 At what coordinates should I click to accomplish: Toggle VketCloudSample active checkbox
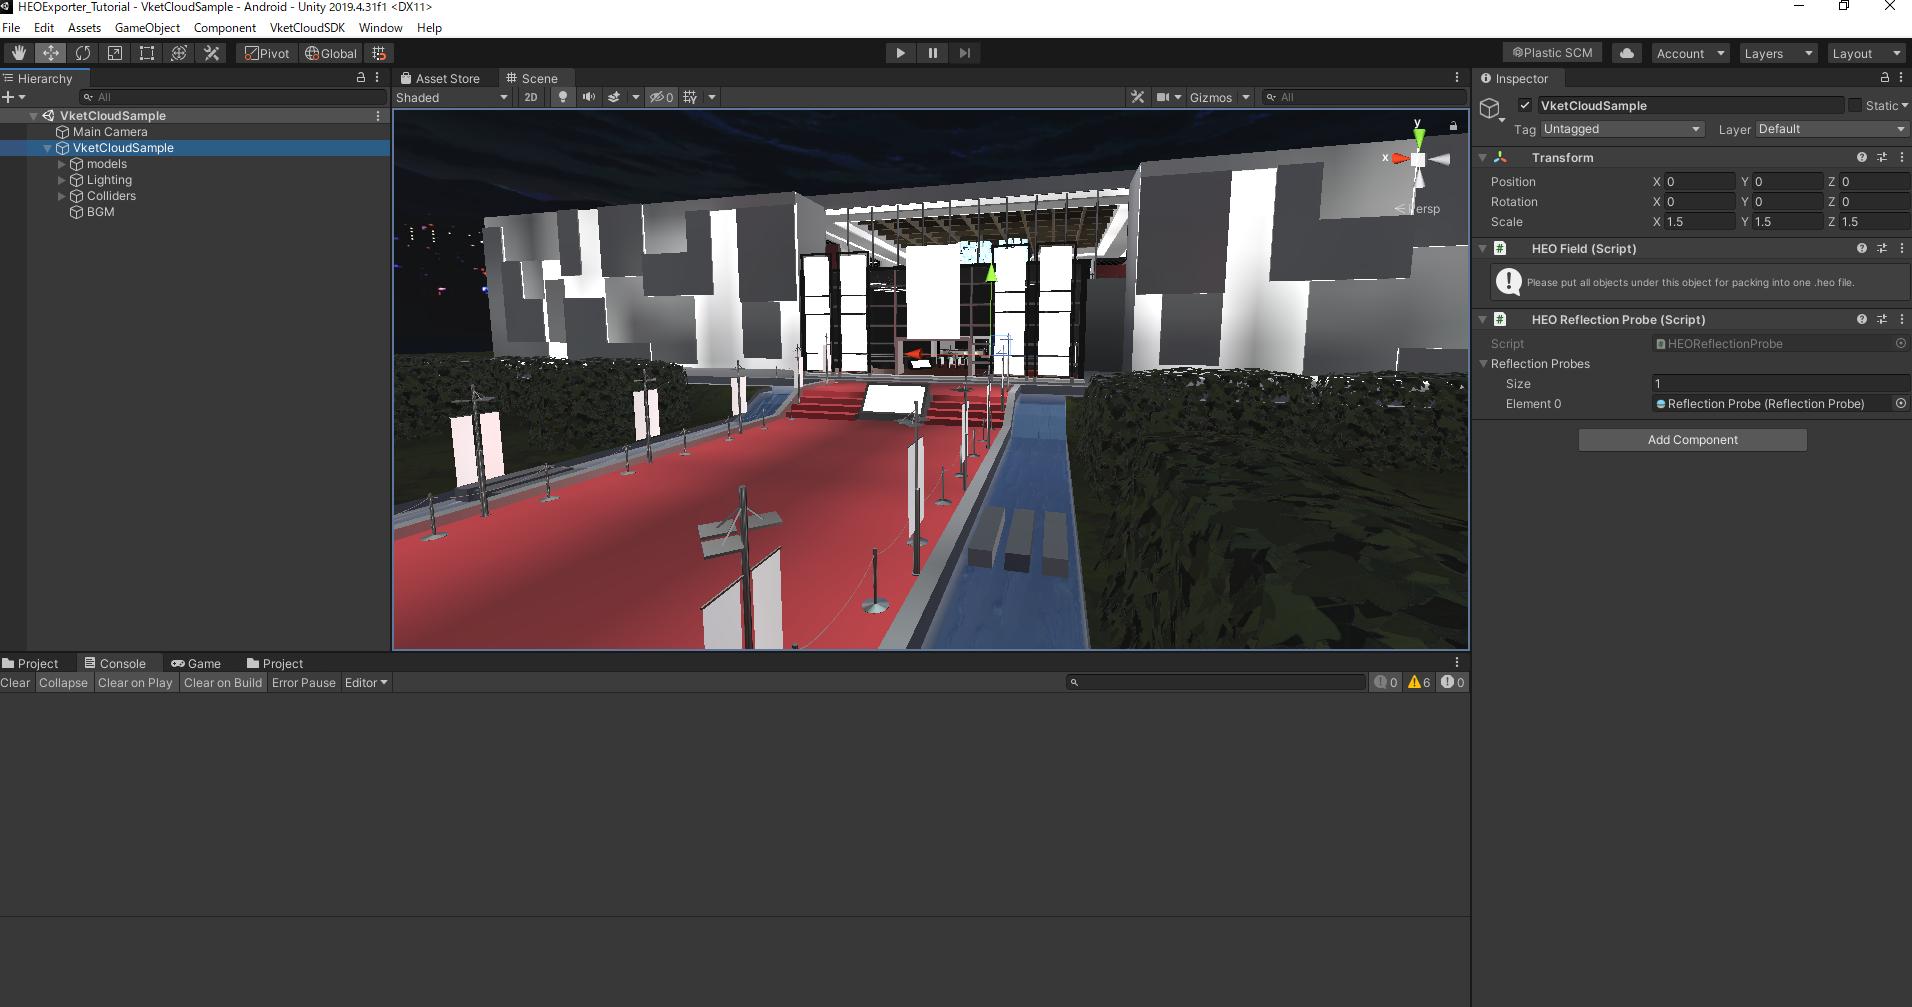(x=1524, y=105)
